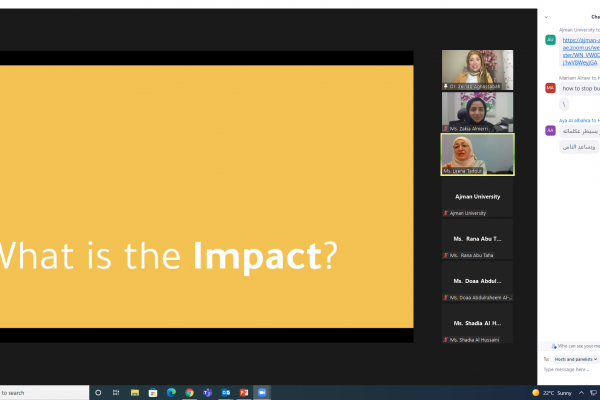Open Outlook from taskbar
Viewport: 600px width, 400px height.
pos(226,392)
